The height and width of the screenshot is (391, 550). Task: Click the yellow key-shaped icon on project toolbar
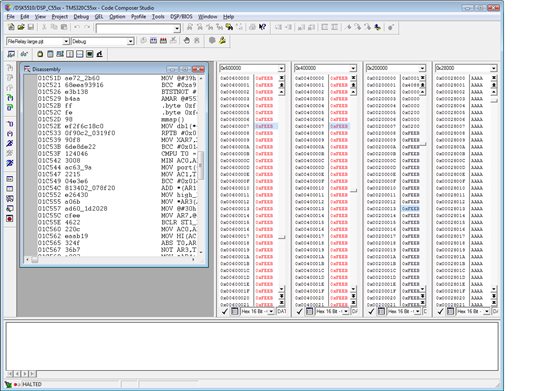[x=222, y=41]
